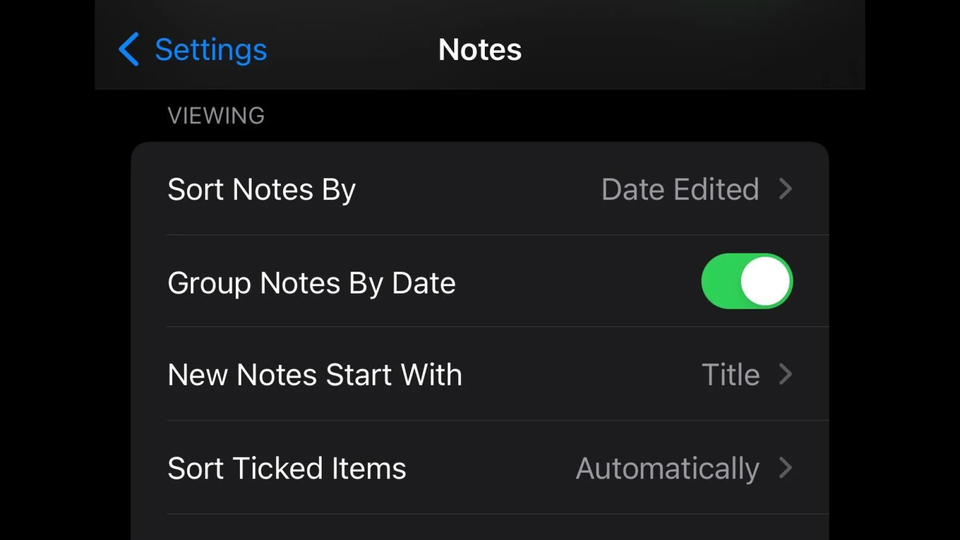Click the white knob of the green toggle
The width and height of the screenshot is (960, 540).
coord(765,281)
